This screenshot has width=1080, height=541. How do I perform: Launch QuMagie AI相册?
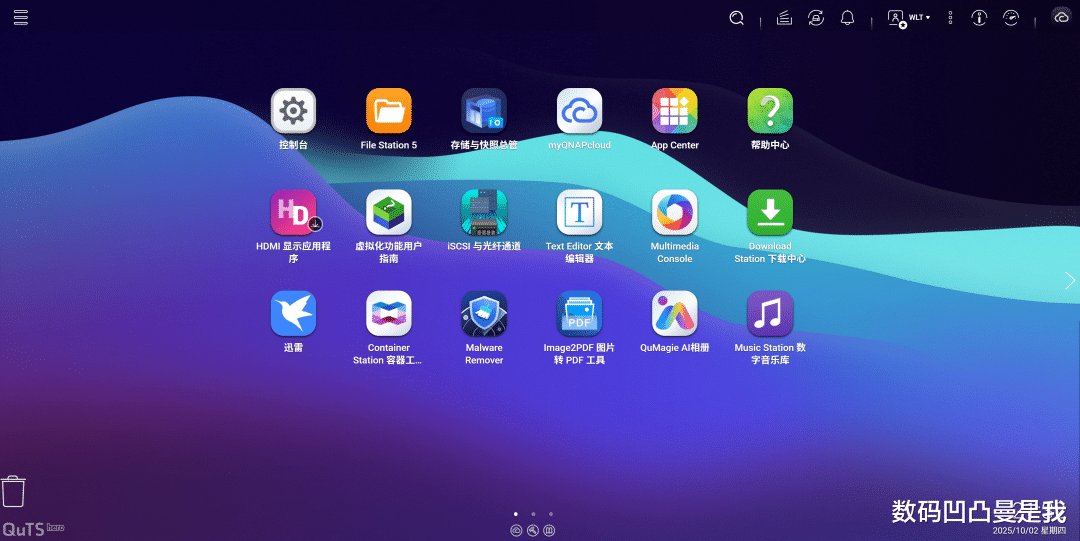pyautogui.click(x=674, y=314)
